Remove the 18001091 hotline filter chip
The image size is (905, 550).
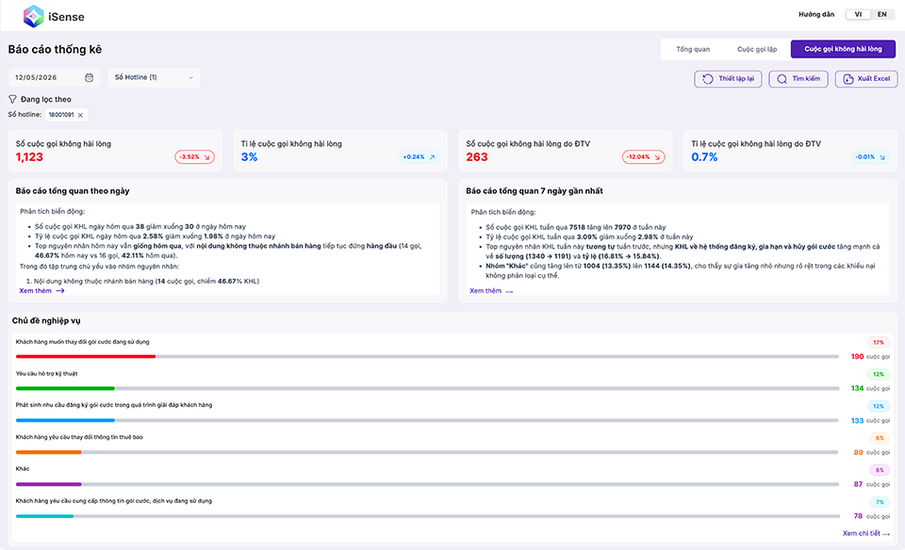80,115
